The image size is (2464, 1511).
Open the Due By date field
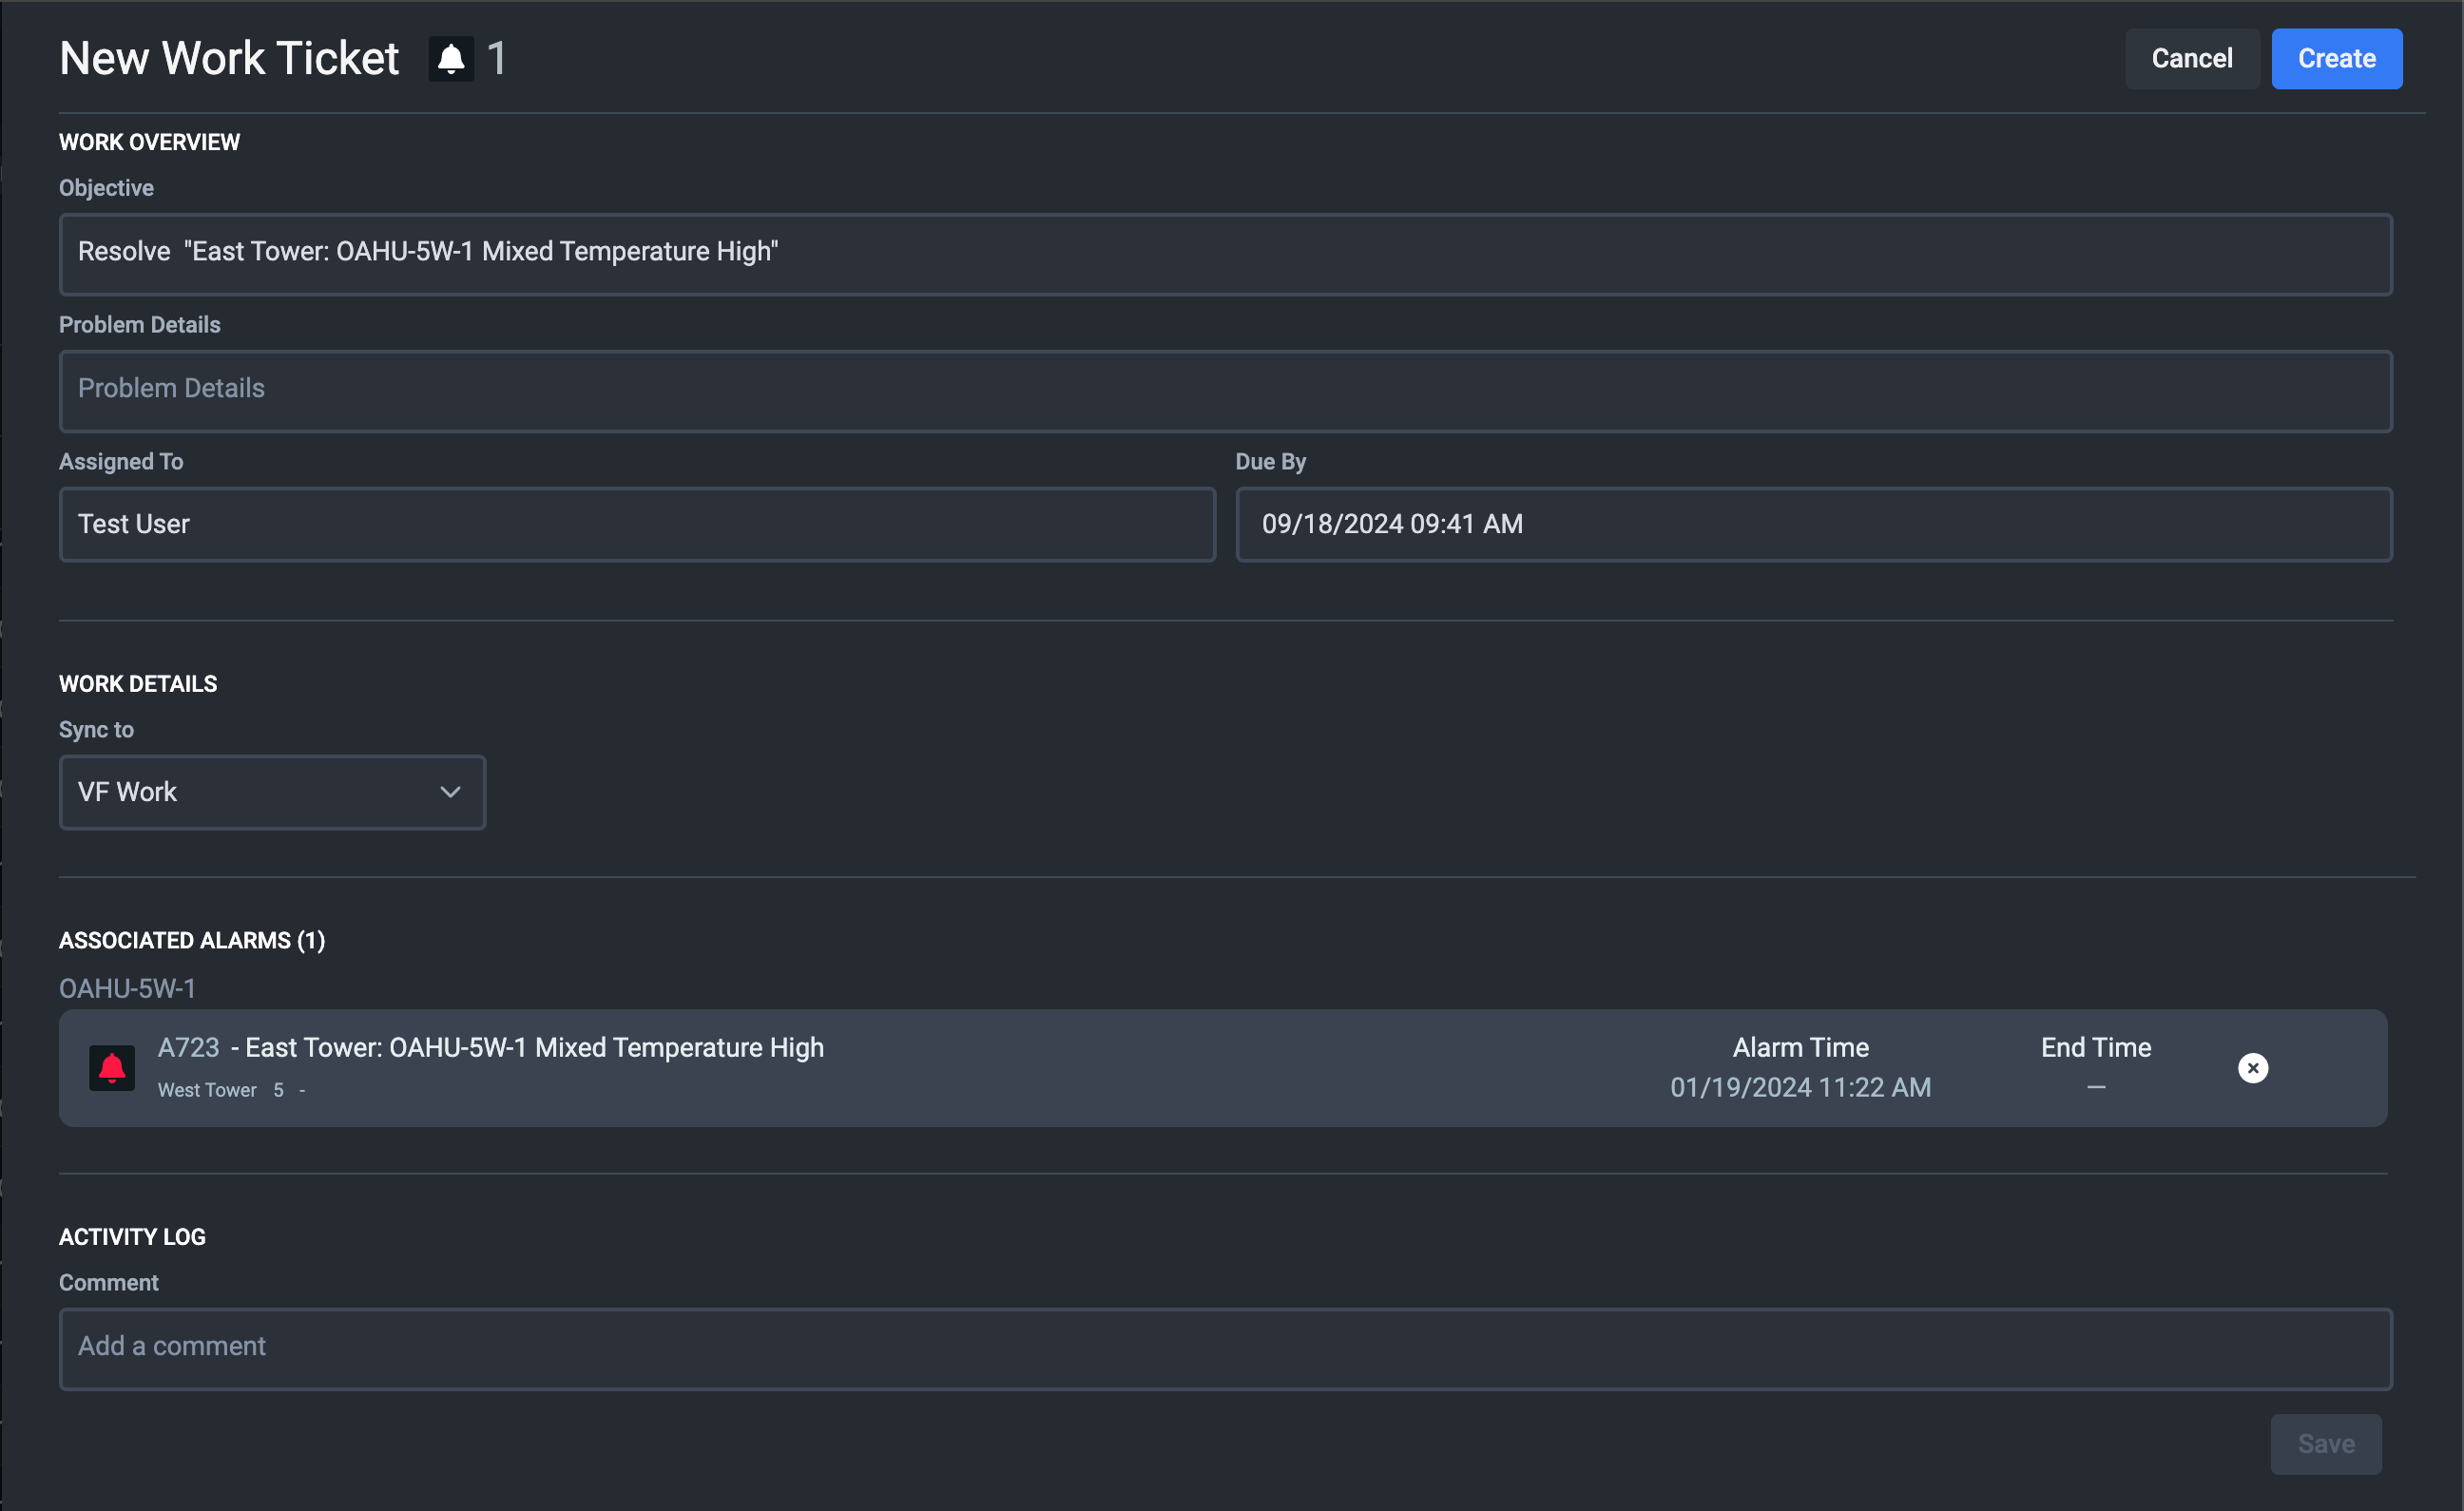point(1813,524)
